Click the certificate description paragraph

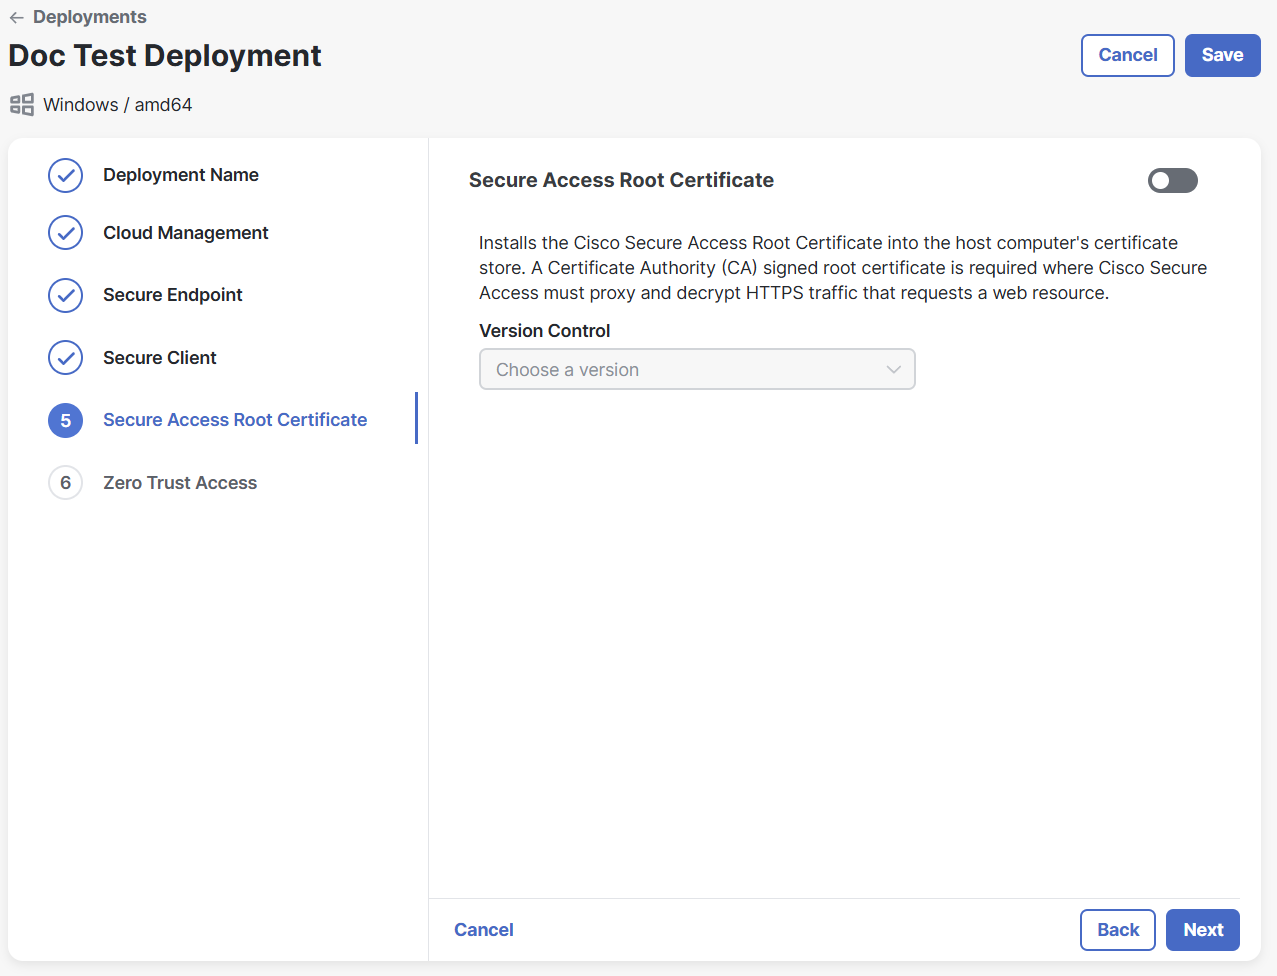point(843,268)
